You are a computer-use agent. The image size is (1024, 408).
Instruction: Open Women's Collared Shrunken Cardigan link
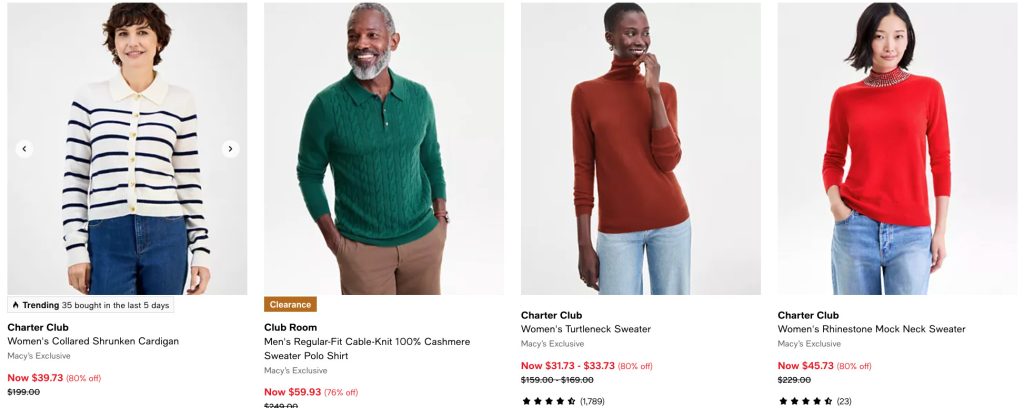[93, 341]
